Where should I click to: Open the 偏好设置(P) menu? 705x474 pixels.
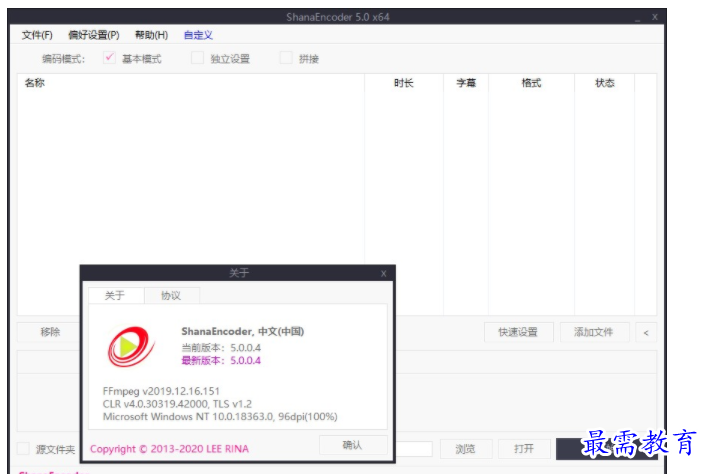94,35
